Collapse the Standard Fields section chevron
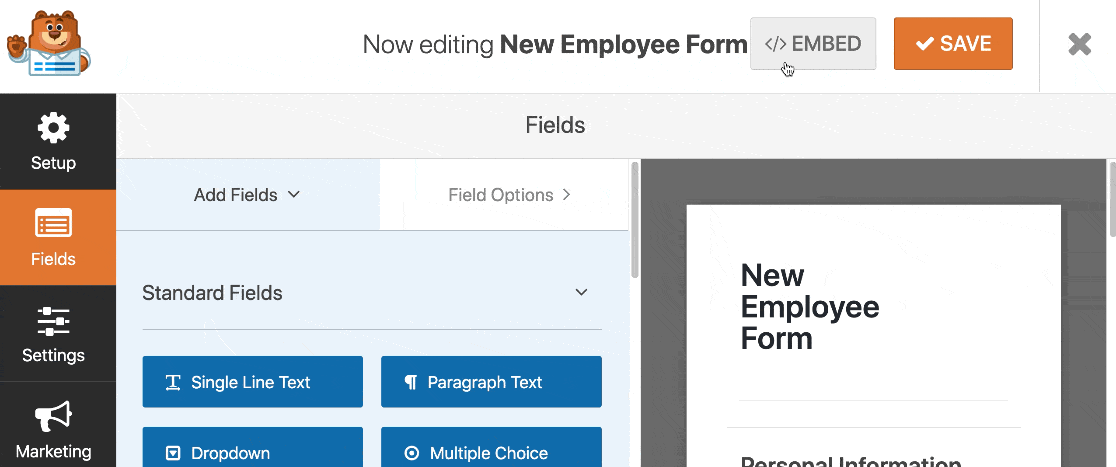1116x467 pixels. tap(581, 293)
